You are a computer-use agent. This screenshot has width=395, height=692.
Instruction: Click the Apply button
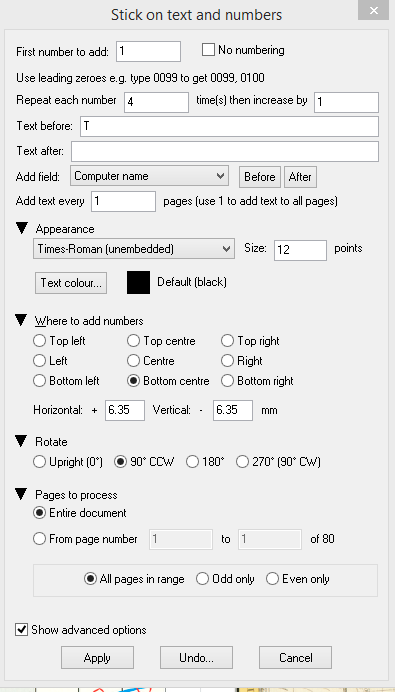tap(97, 658)
